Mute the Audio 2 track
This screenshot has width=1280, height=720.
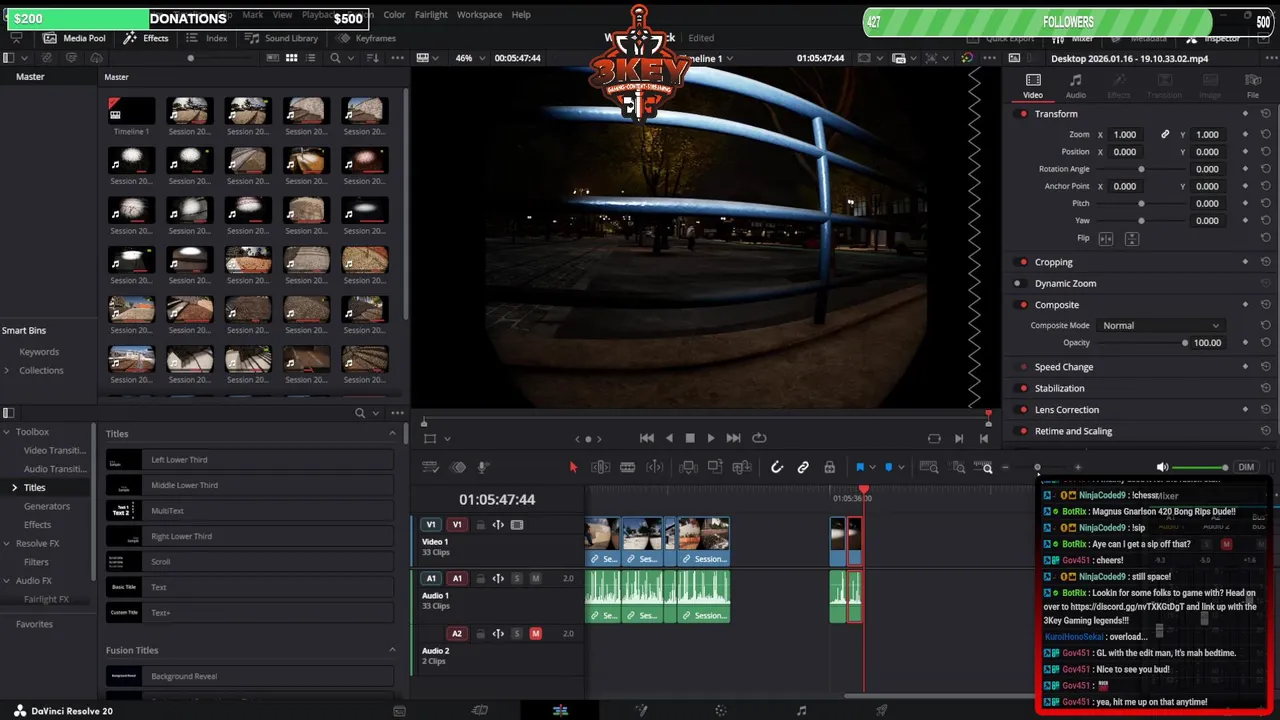tap(536, 633)
